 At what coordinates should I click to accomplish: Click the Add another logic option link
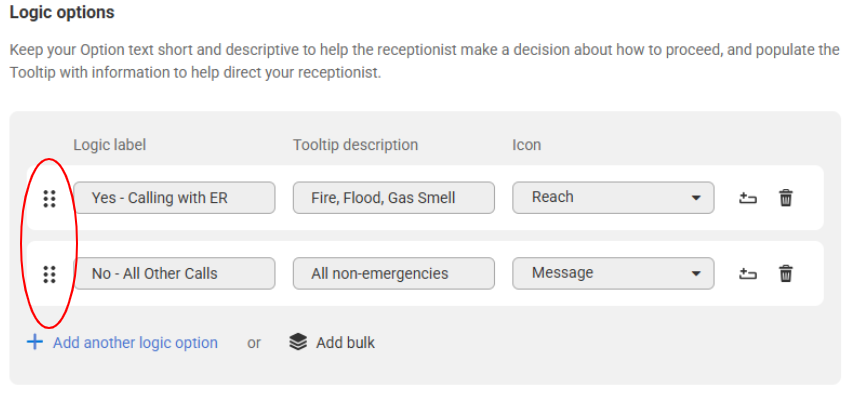135,343
